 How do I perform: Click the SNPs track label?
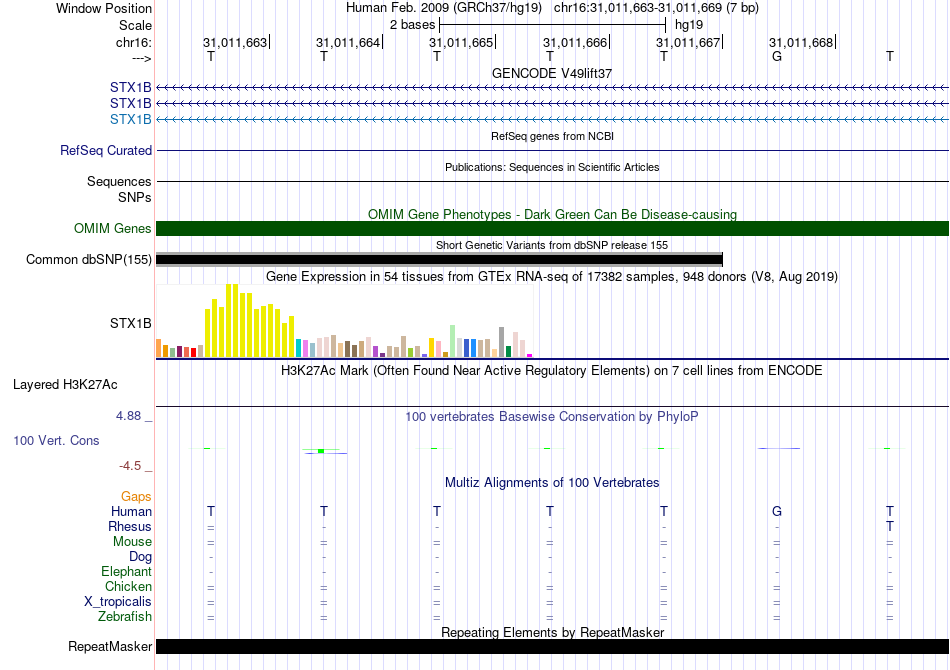point(135,197)
